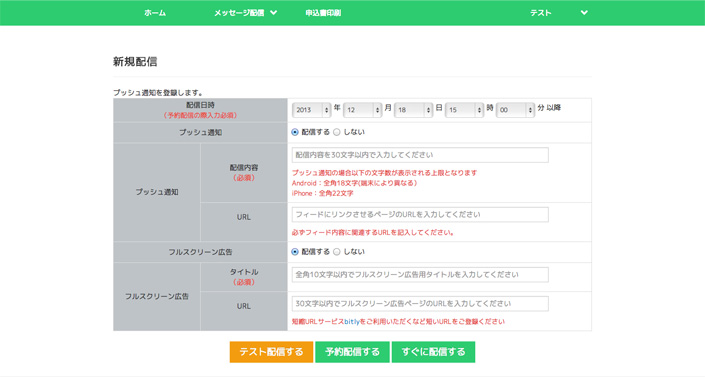Focus the fullscreen ad URL field
This screenshot has width=705, height=377.
click(x=420, y=304)
